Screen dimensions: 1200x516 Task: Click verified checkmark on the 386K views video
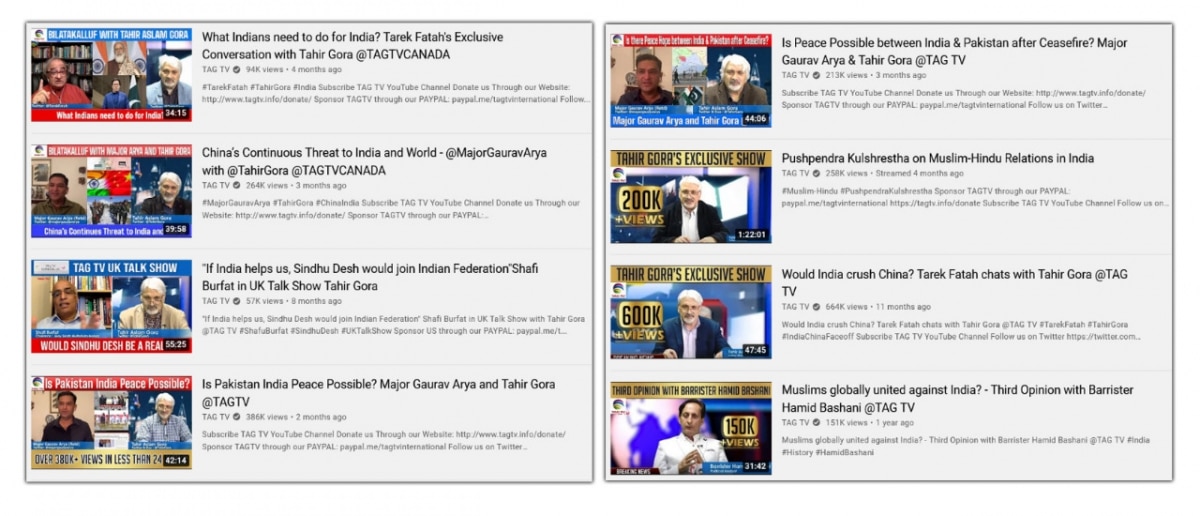pyautogui.click(x=237, y=417)
